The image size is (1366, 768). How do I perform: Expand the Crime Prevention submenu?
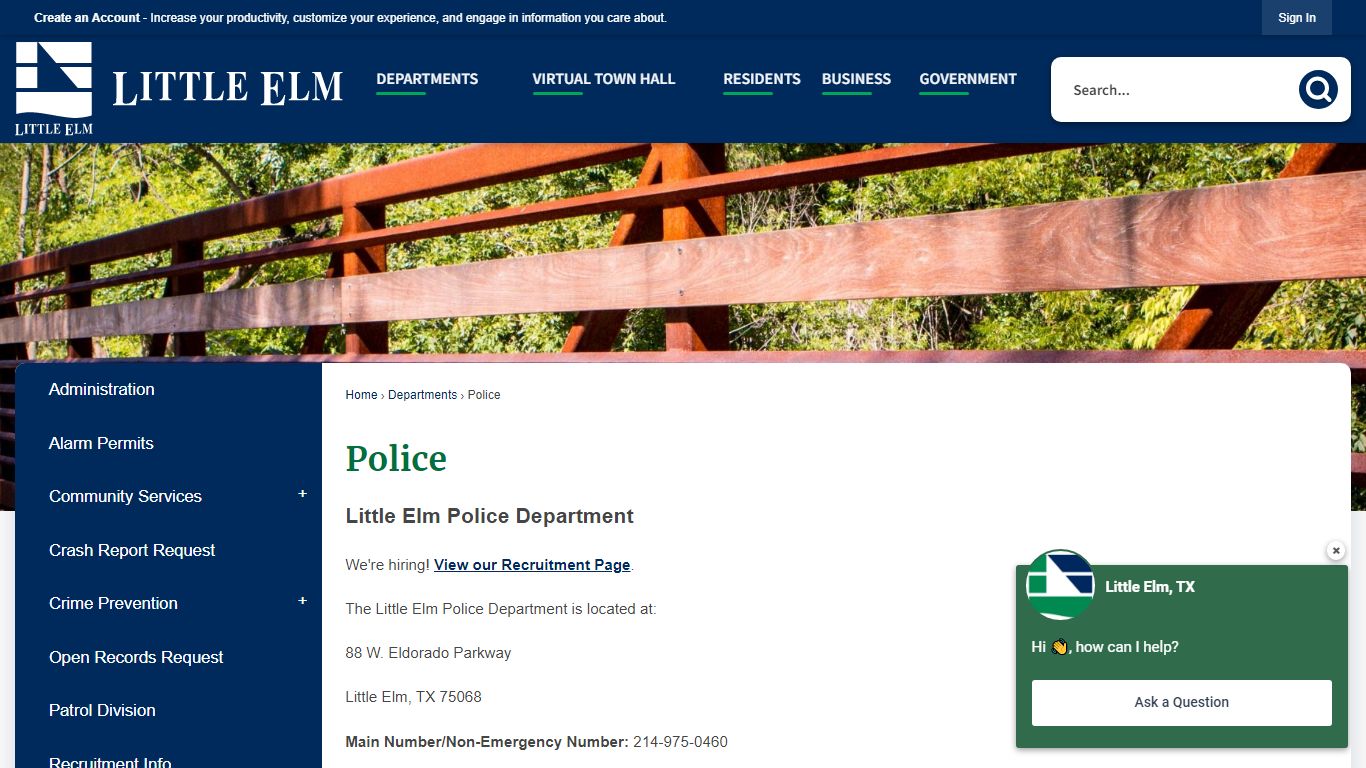point(302,602)
